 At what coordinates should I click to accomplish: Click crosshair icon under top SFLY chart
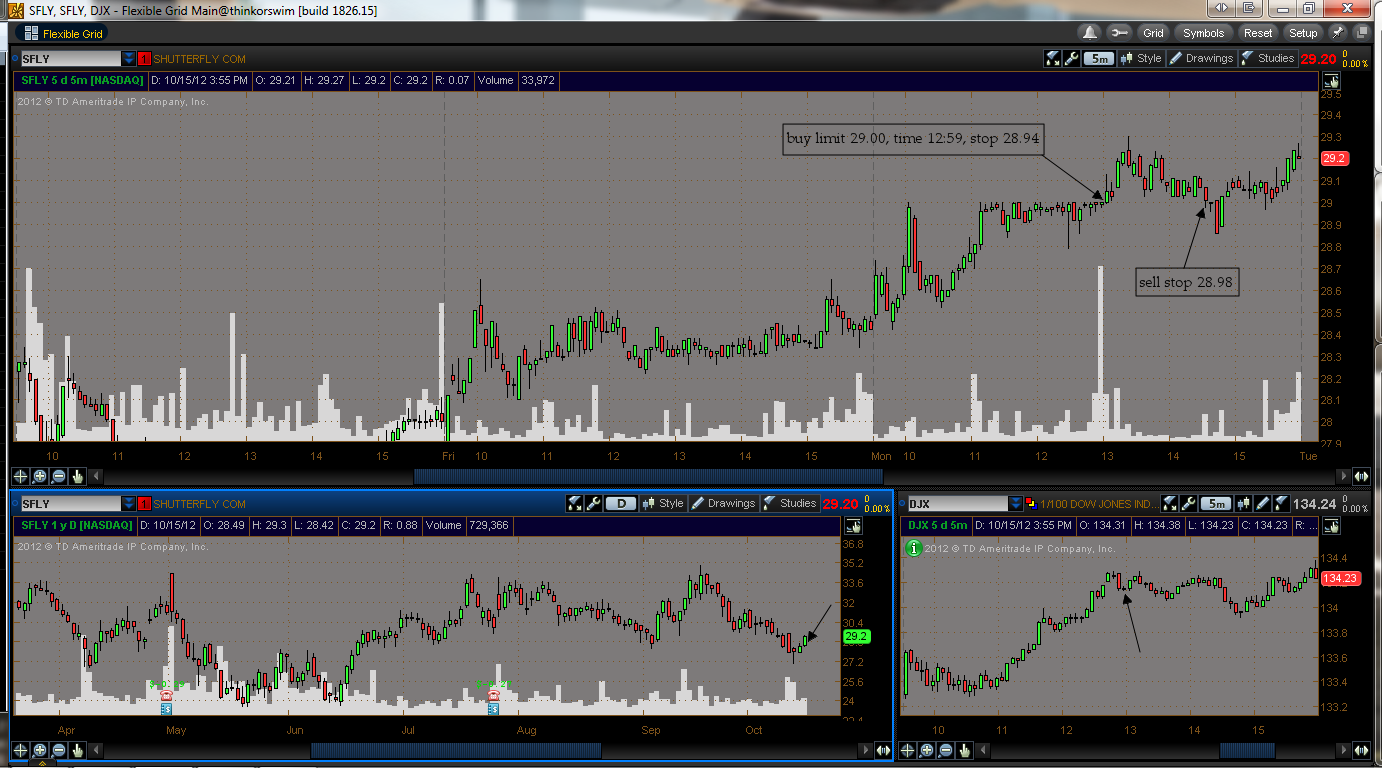click(20, 477)
